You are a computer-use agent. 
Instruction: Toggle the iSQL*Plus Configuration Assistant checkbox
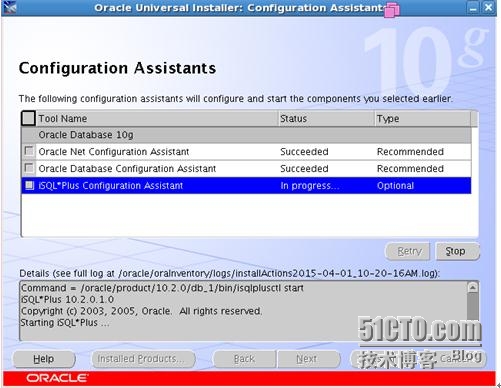29,185
